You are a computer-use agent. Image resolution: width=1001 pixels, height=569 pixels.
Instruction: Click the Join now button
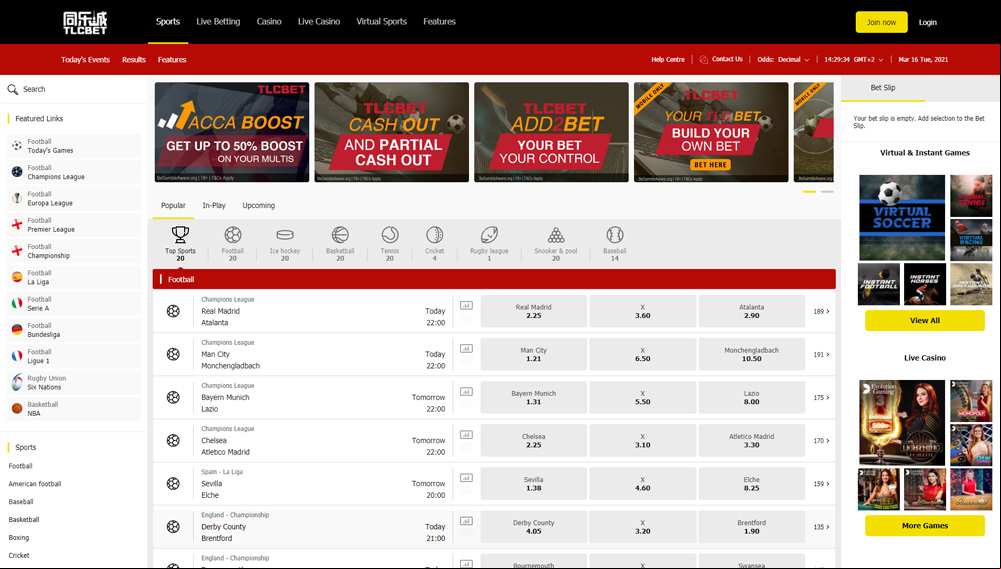point(881,22)
